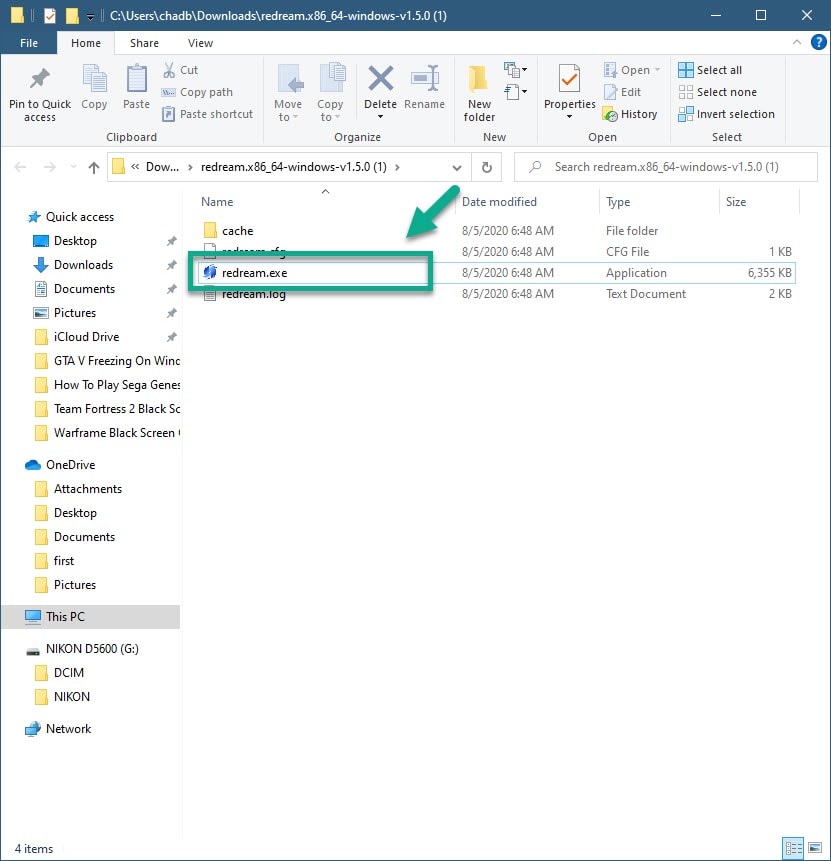831x861 pixels.
Task: Collapse the ribbon with the chevron
Action: [796, 42]
